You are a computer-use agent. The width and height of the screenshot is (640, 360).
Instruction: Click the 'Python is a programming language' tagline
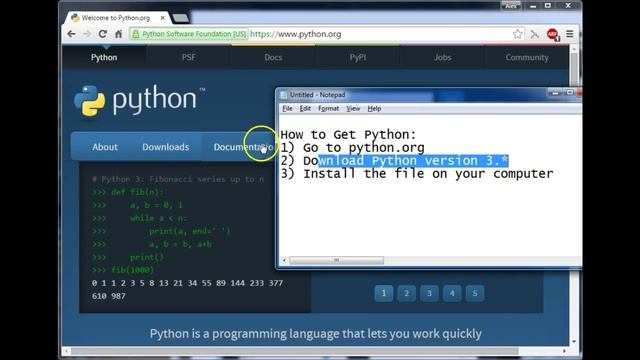[x=316, y=334]
